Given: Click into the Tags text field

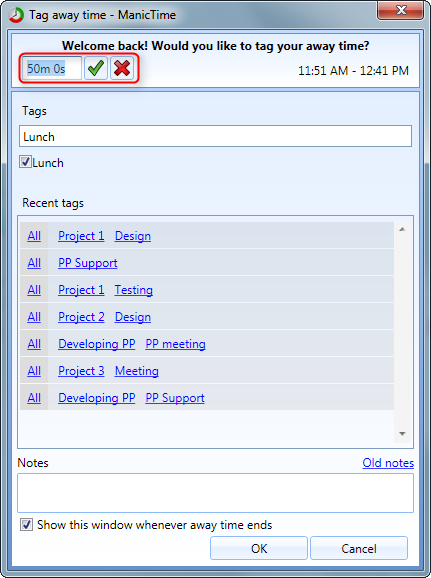Looking at the screenshot, I should tap(215, 136).
